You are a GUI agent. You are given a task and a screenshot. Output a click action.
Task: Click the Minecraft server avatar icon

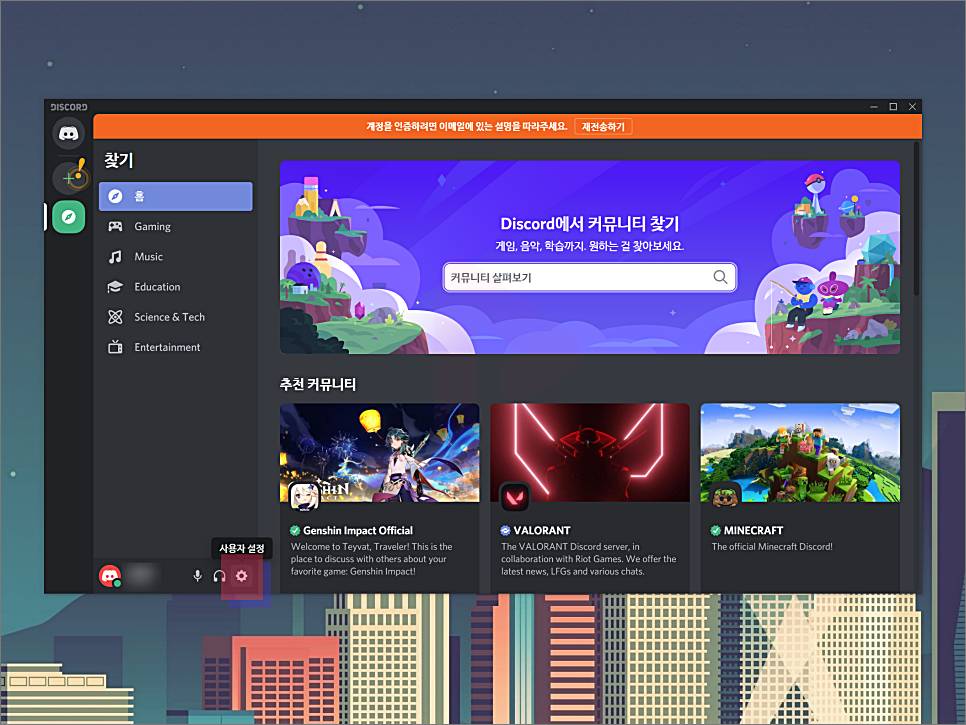(725, 496)
